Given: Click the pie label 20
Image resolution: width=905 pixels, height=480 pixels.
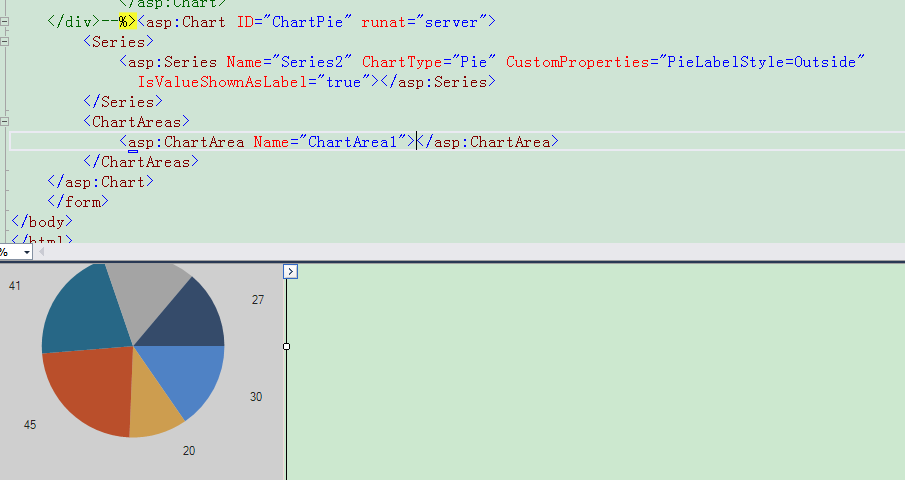Looking at the screenshot, I should point(189,451).
